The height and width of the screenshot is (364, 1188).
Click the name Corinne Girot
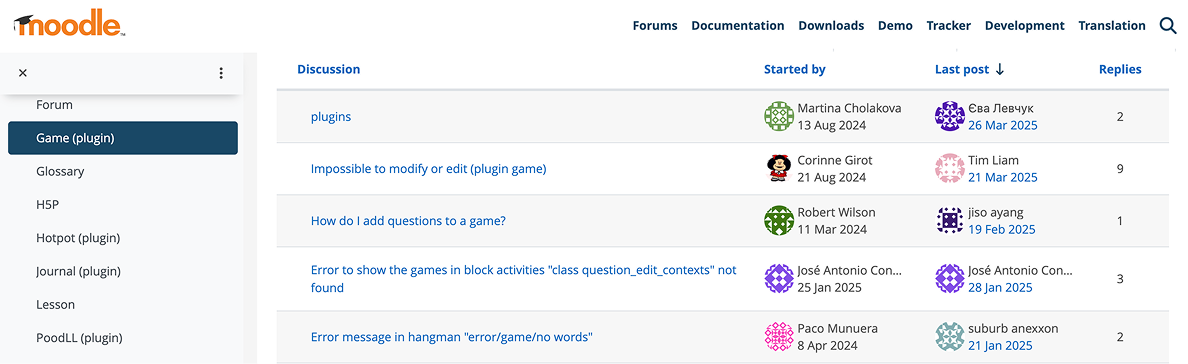[x=835, y=160]
